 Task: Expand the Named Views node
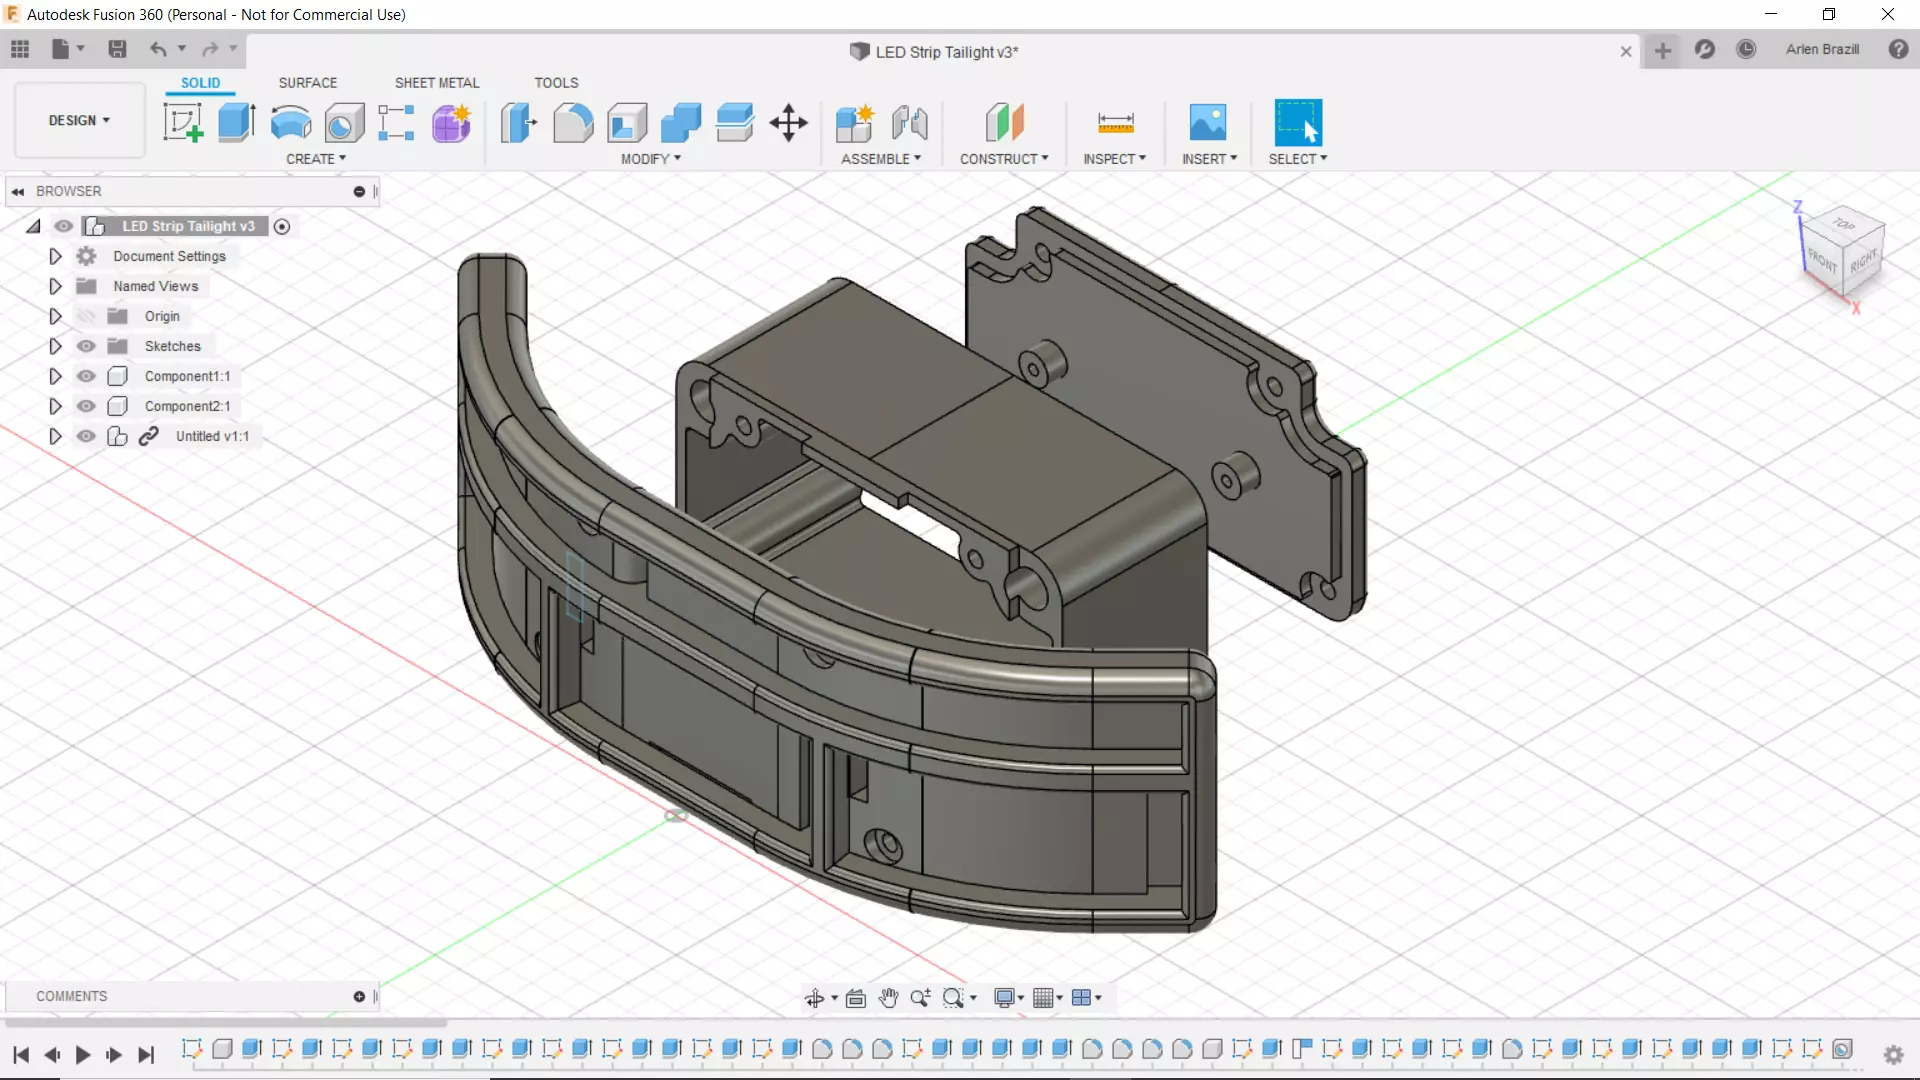pos(55,286)
